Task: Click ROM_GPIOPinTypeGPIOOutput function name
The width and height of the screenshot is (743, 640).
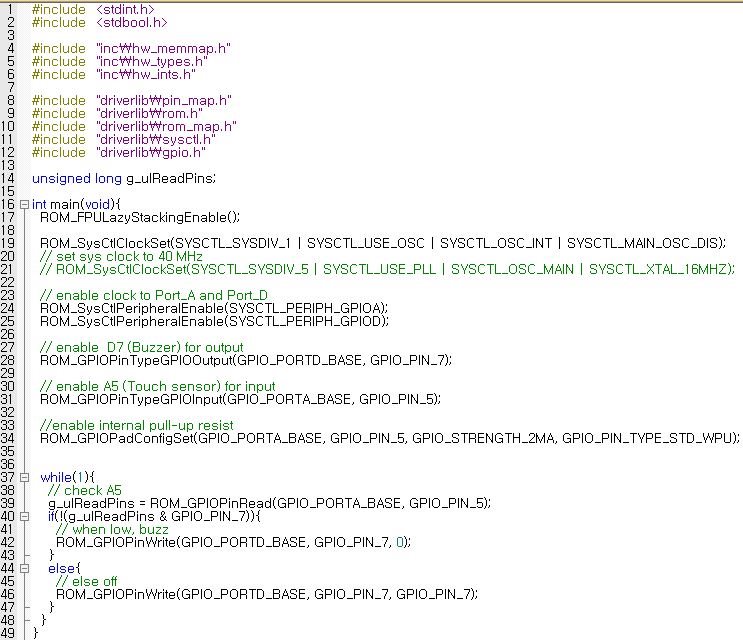Action: 136,361
